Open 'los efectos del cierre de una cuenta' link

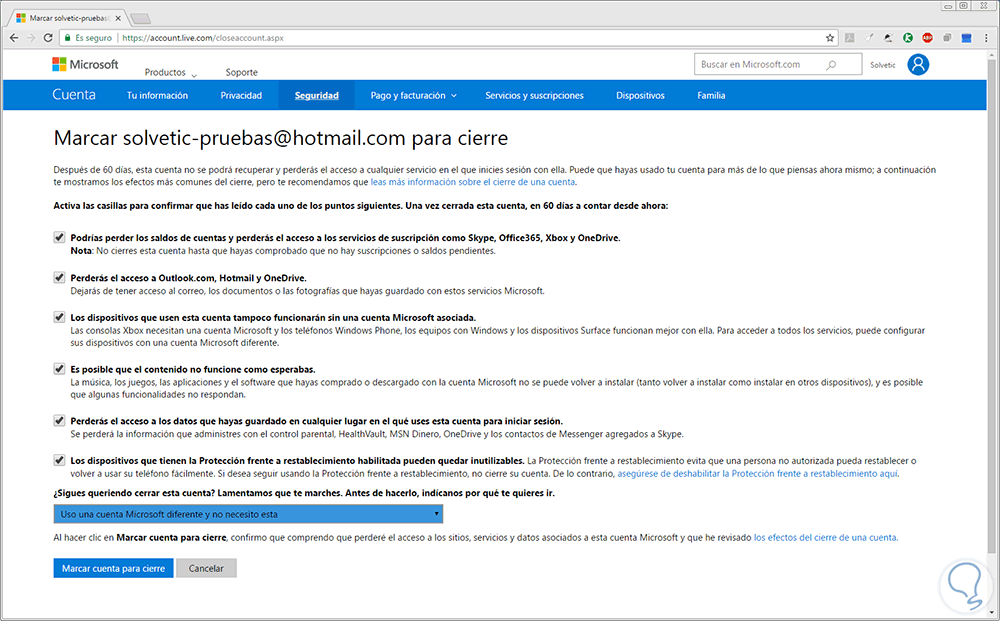(x=825, y=537)
